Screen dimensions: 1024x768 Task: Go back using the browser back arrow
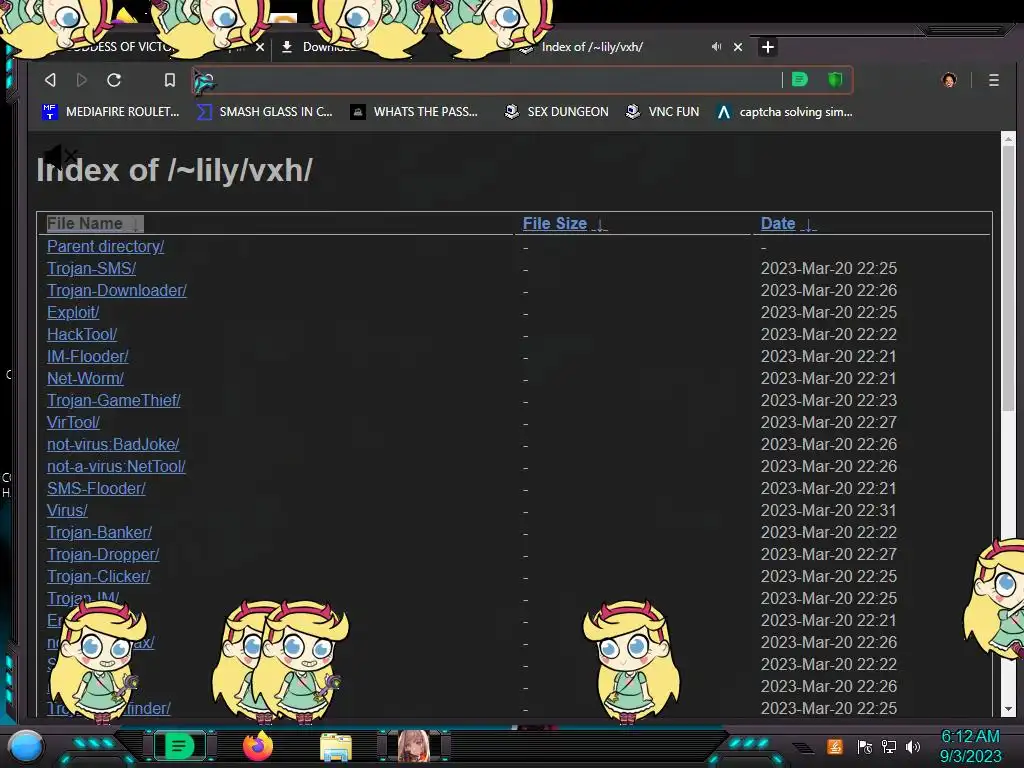50,80
